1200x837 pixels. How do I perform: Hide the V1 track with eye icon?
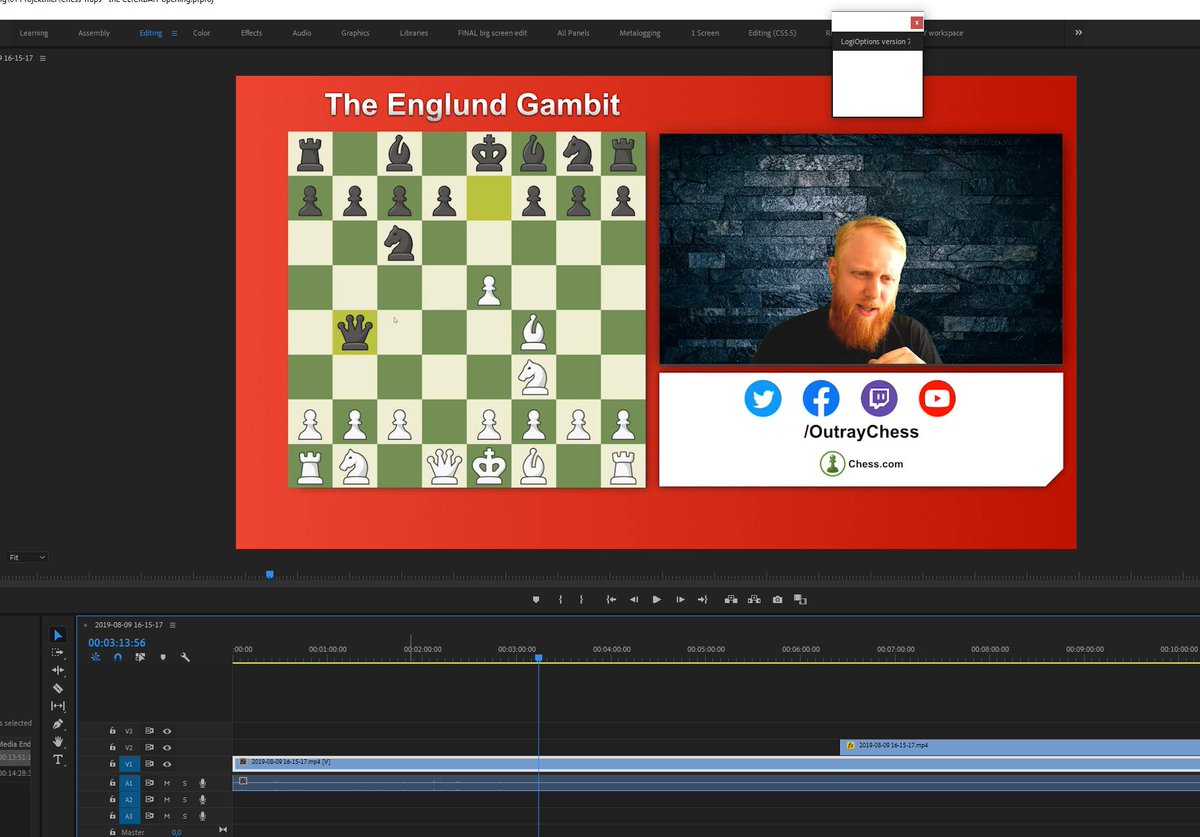tap(167, 763)
